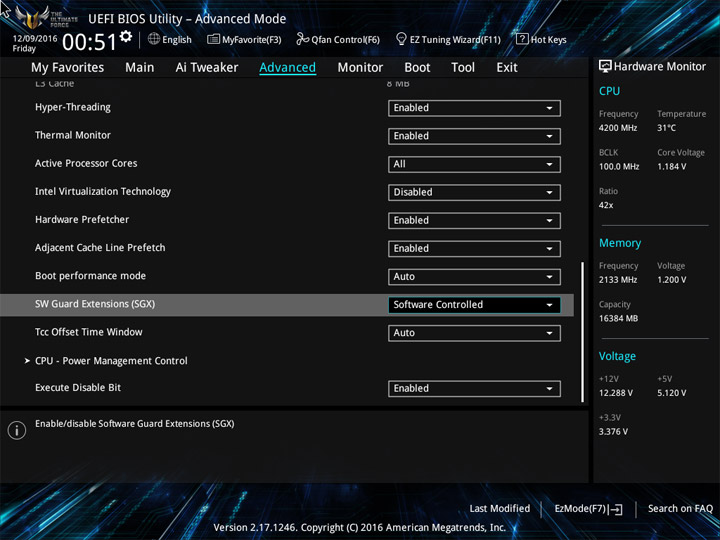Viewport: 720px width, 540px height.
Task: Switch to the Main tab
Action: click(x=140, y=68)
